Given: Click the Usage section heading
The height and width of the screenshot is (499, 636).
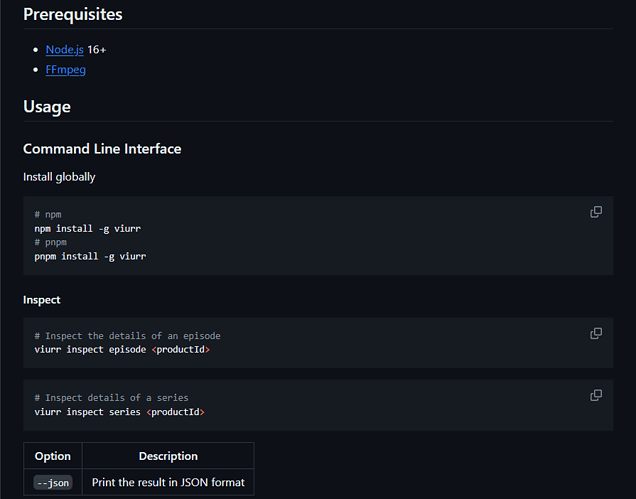Looking at the screenshot, I should point(47,106).
